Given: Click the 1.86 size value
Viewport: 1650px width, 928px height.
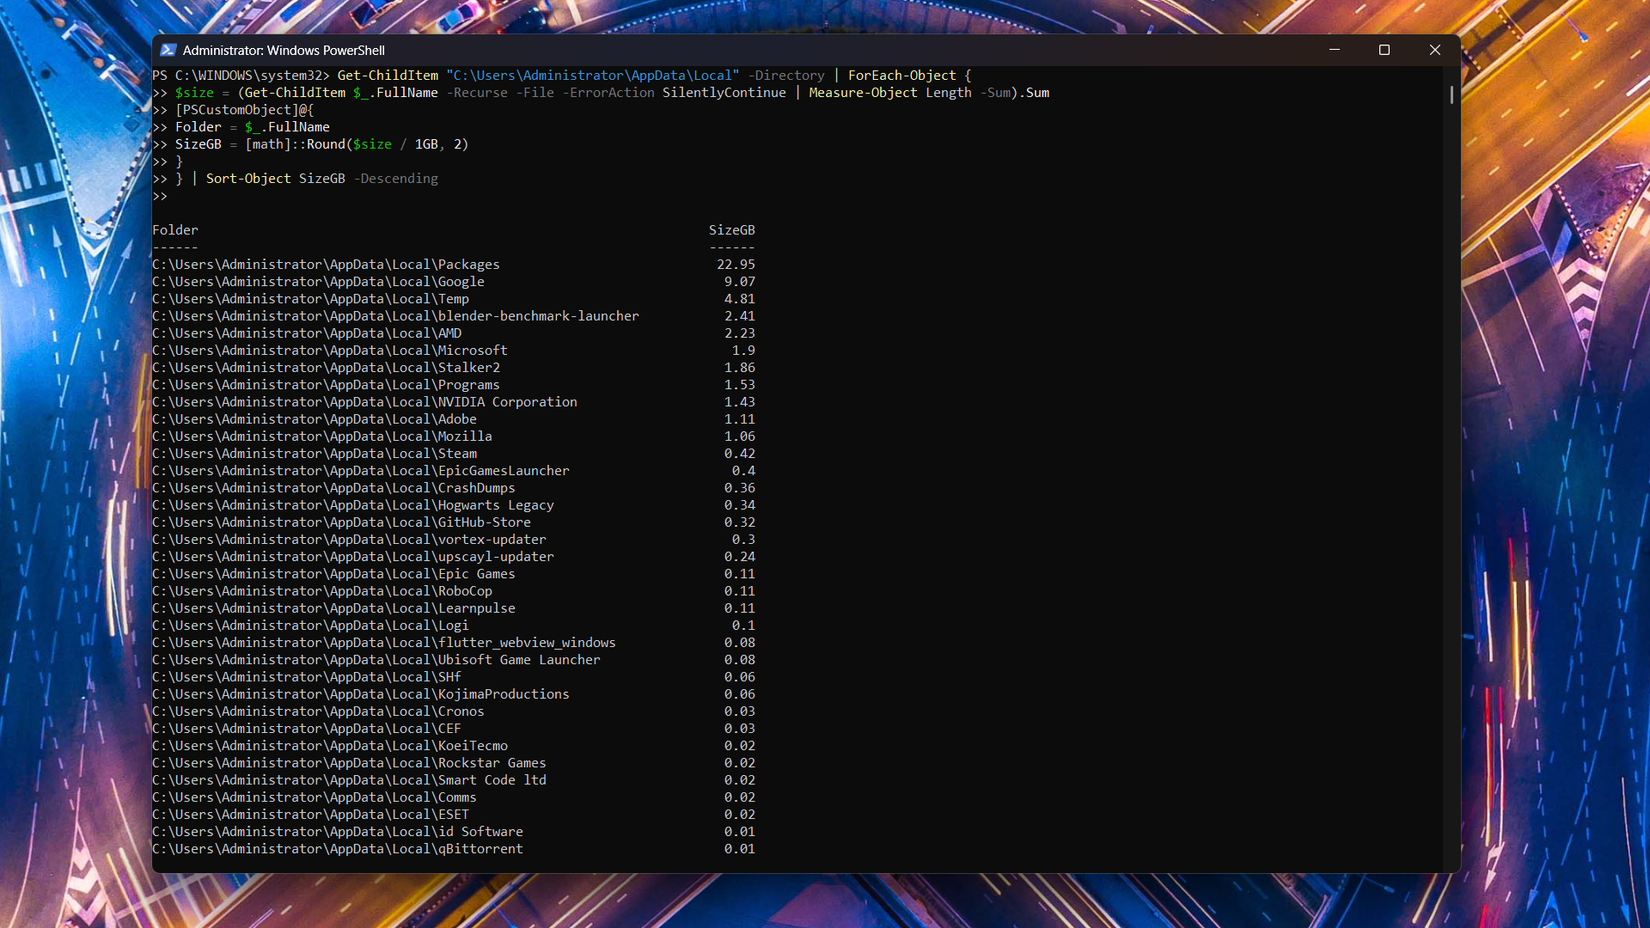Looking at the screenshot, I should click(x=740, y=368).
